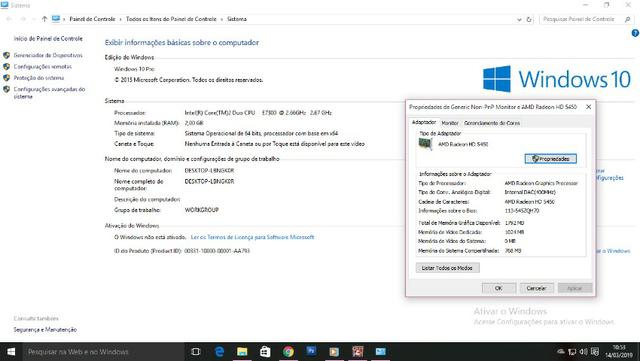Go up one level in Control Panel
640x361 pixels.
(44, 19)
